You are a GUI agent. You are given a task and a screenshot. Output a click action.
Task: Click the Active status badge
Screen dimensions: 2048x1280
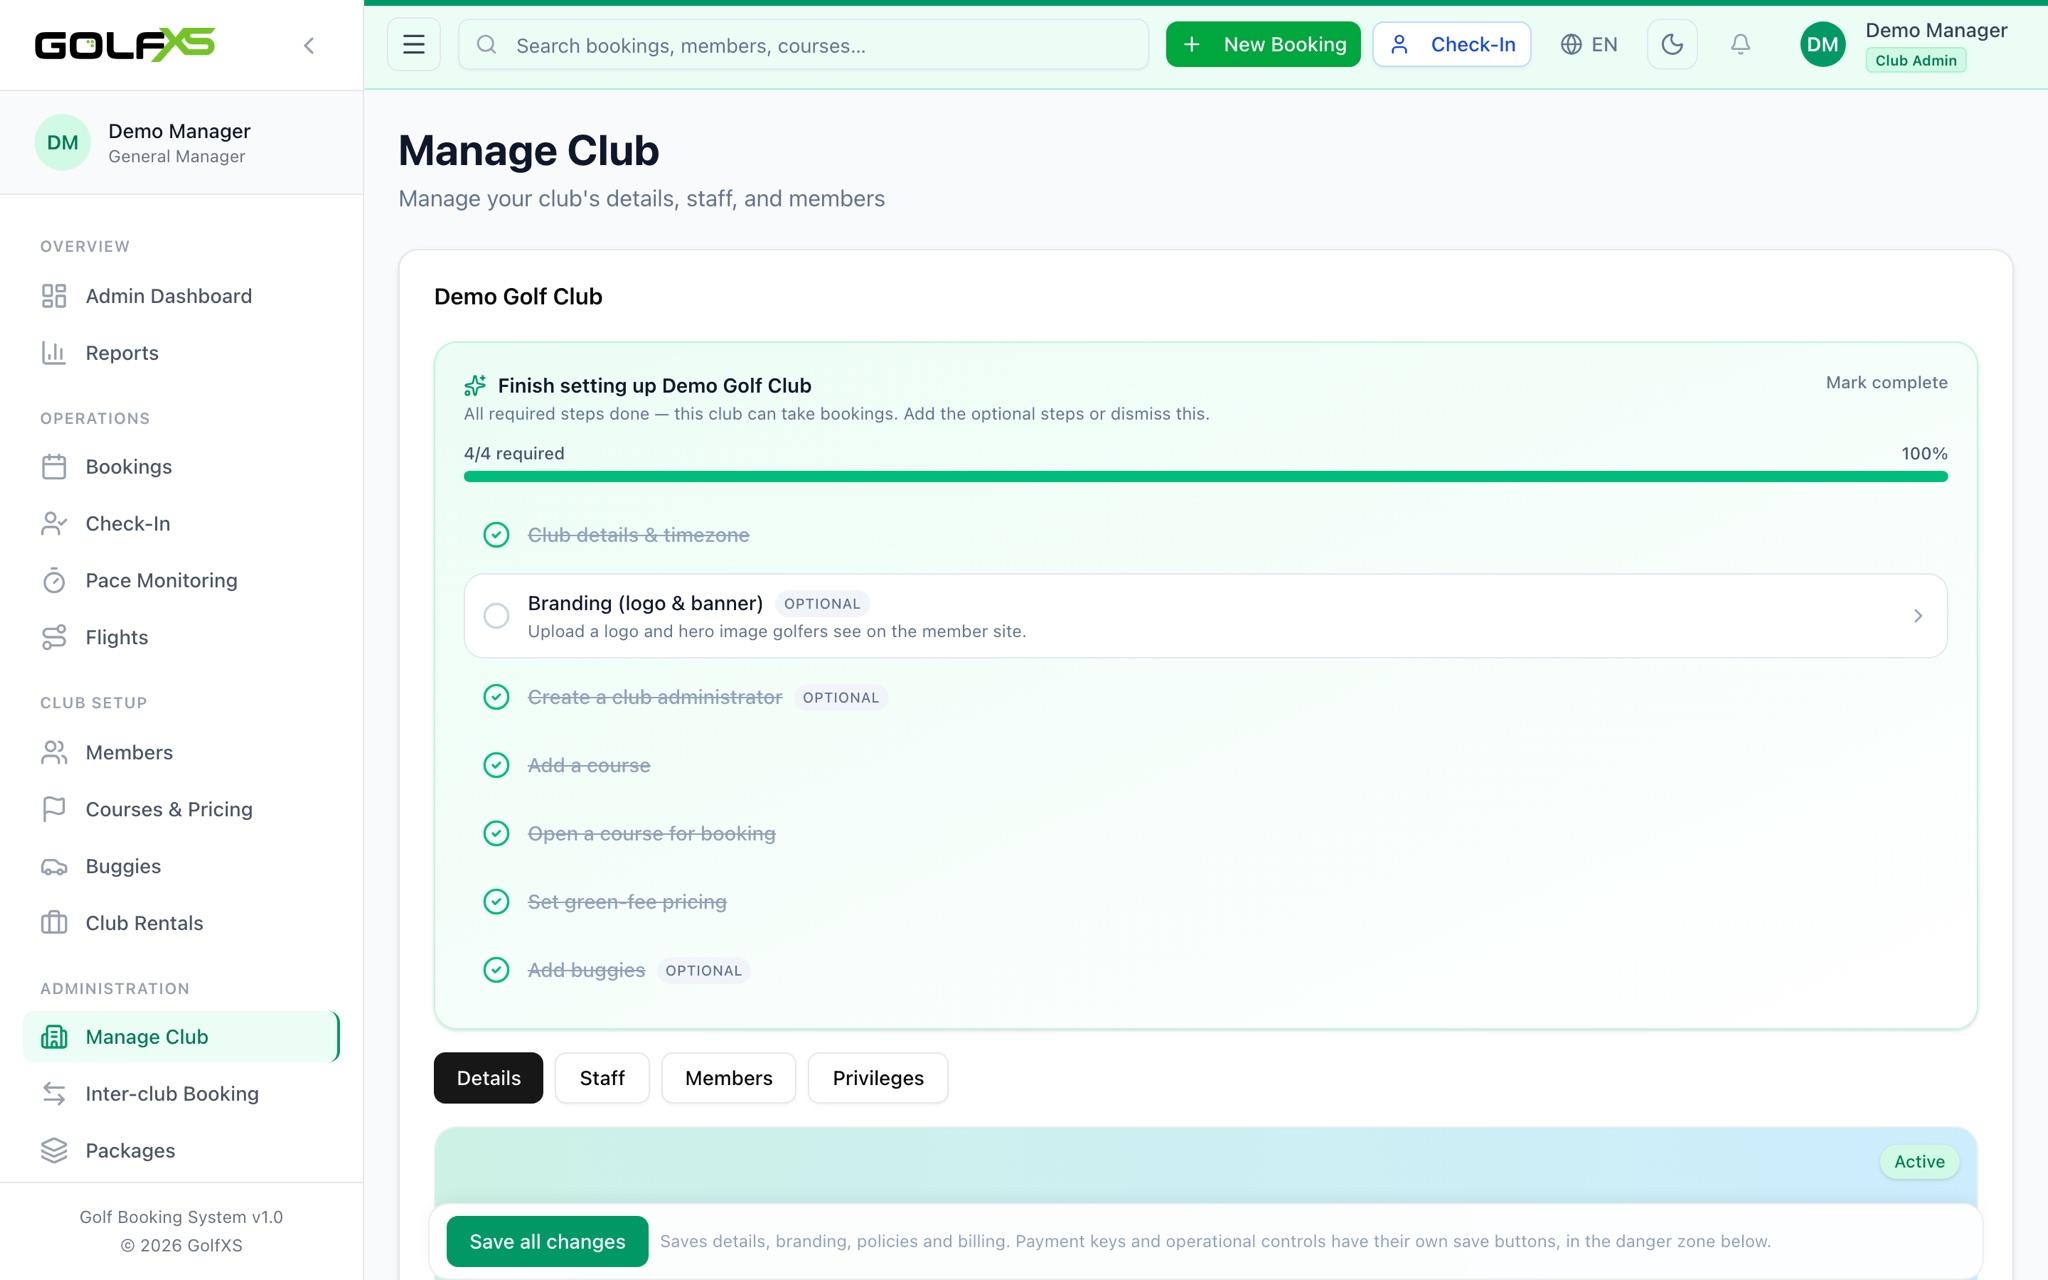[x=1919, y=1162]
